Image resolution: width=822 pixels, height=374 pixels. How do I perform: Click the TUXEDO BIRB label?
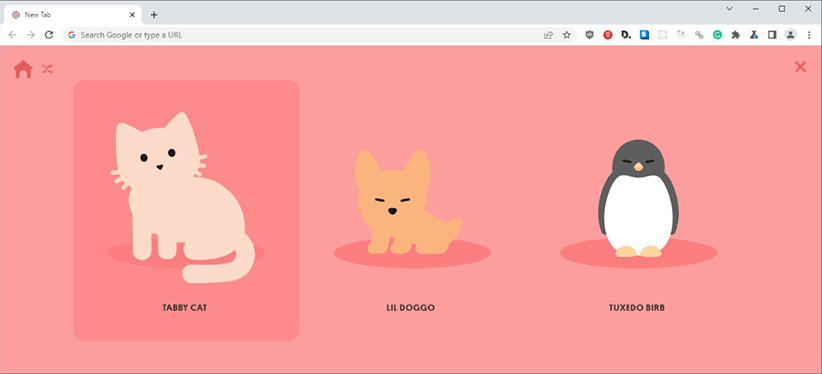coord(636,308)
